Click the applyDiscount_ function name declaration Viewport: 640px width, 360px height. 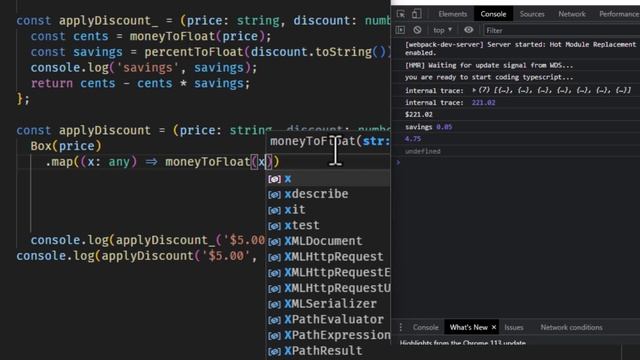click(x=108, y=21)
